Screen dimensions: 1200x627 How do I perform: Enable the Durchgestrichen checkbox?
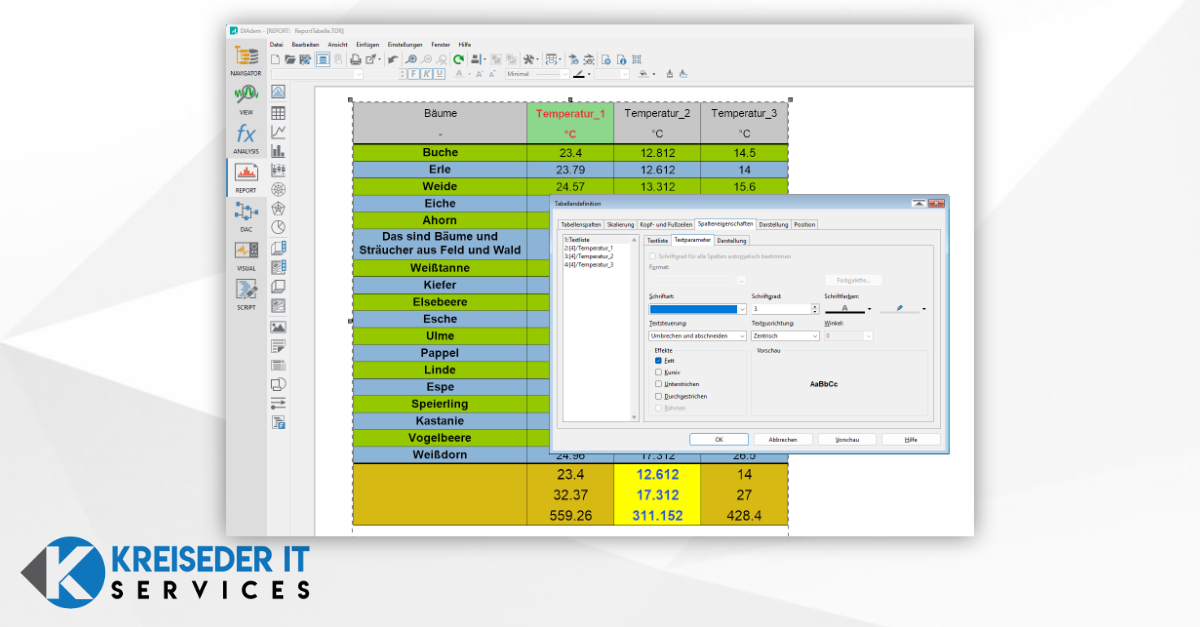pos(658,396)
